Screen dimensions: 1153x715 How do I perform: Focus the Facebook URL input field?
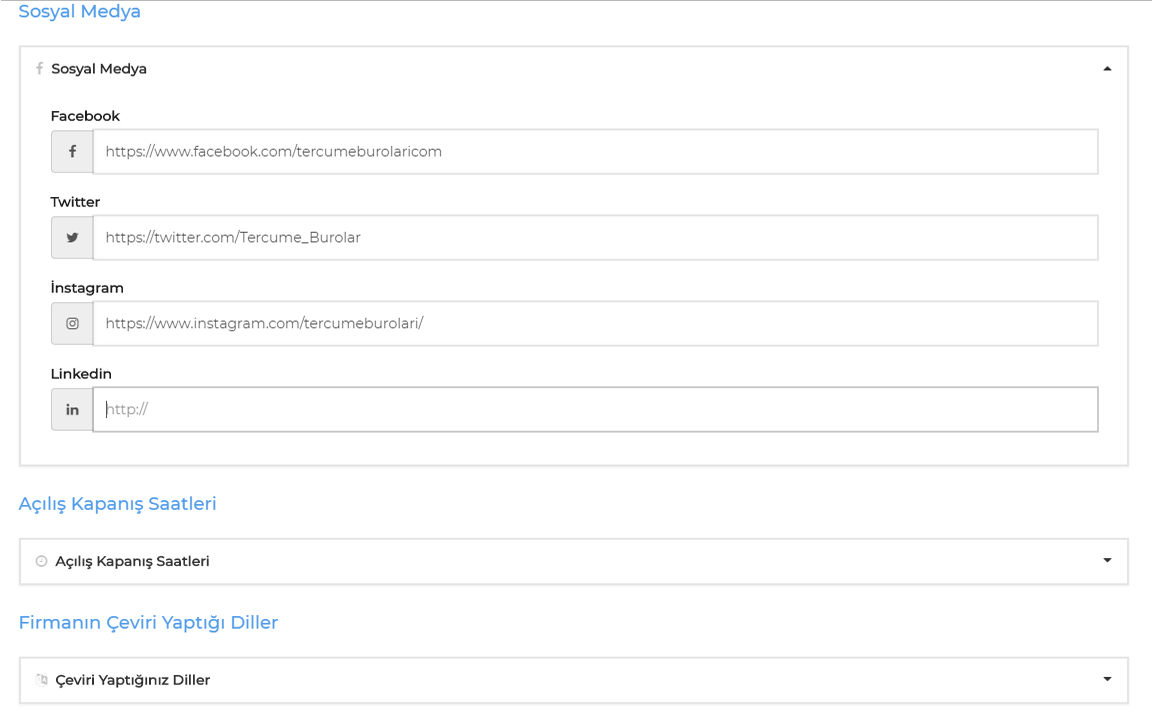596,152
